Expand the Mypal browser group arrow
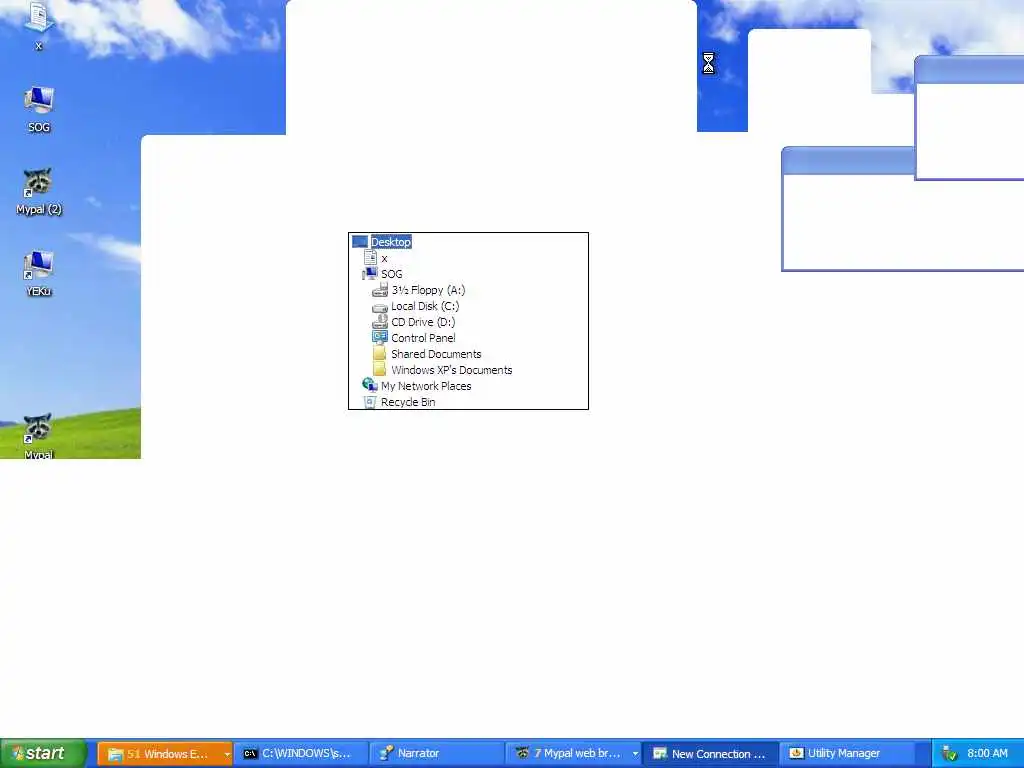The image size is (1024, 768). pyautogui.click(x=635, y=754)
